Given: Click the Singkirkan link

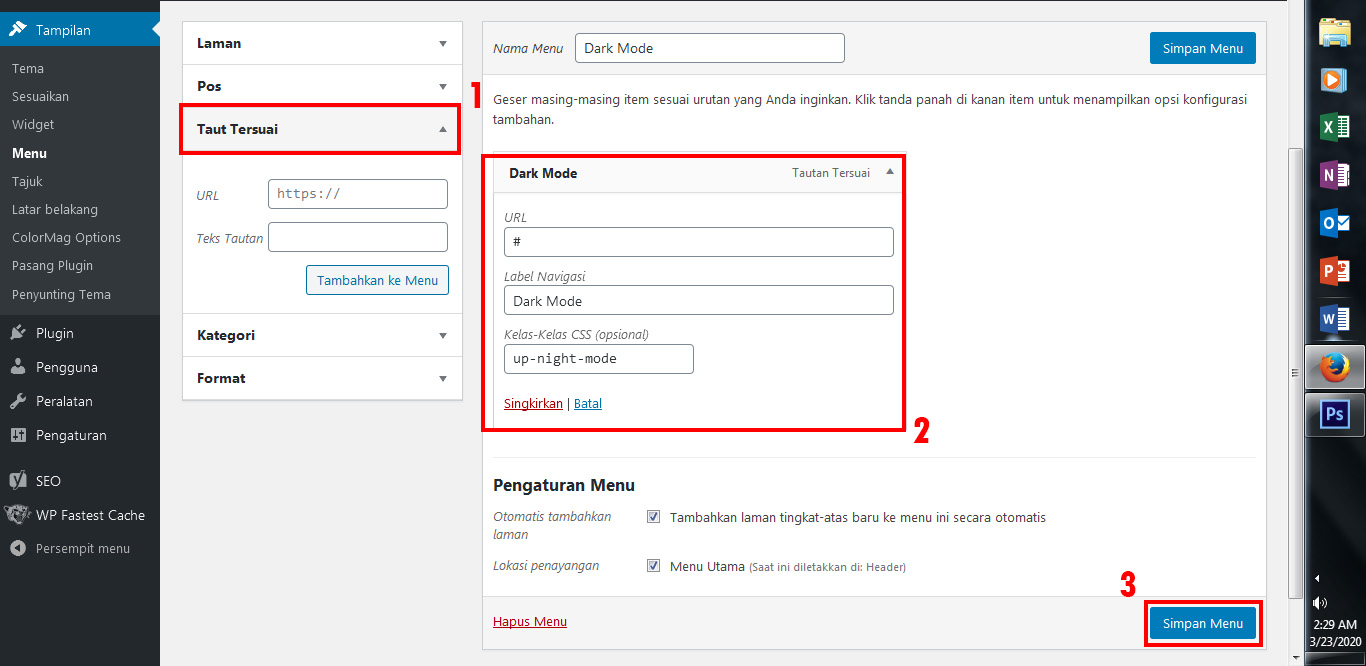Looking at the screenshot, I should pyautogui.click(x=533, y=404).
